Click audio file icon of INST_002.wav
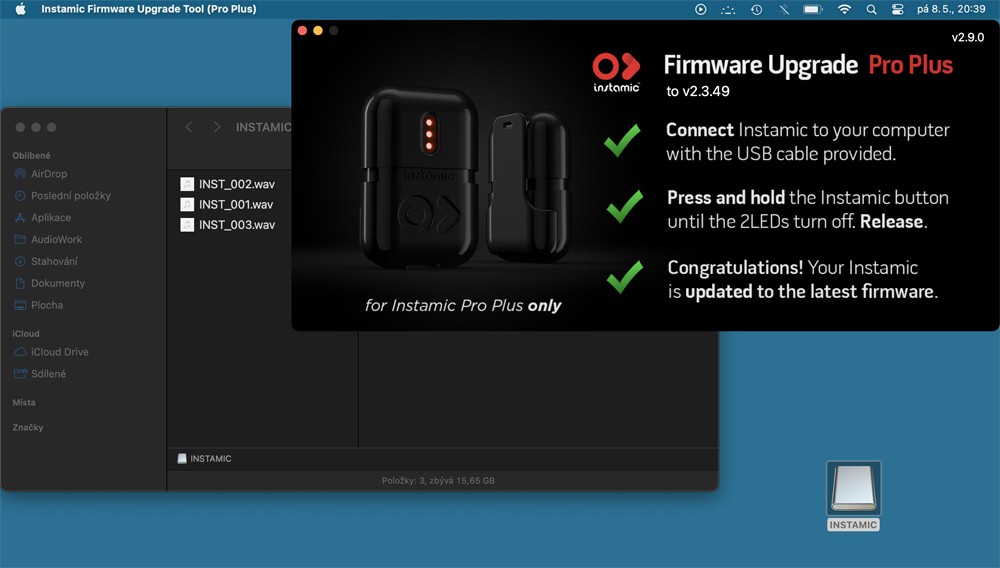 187,184
